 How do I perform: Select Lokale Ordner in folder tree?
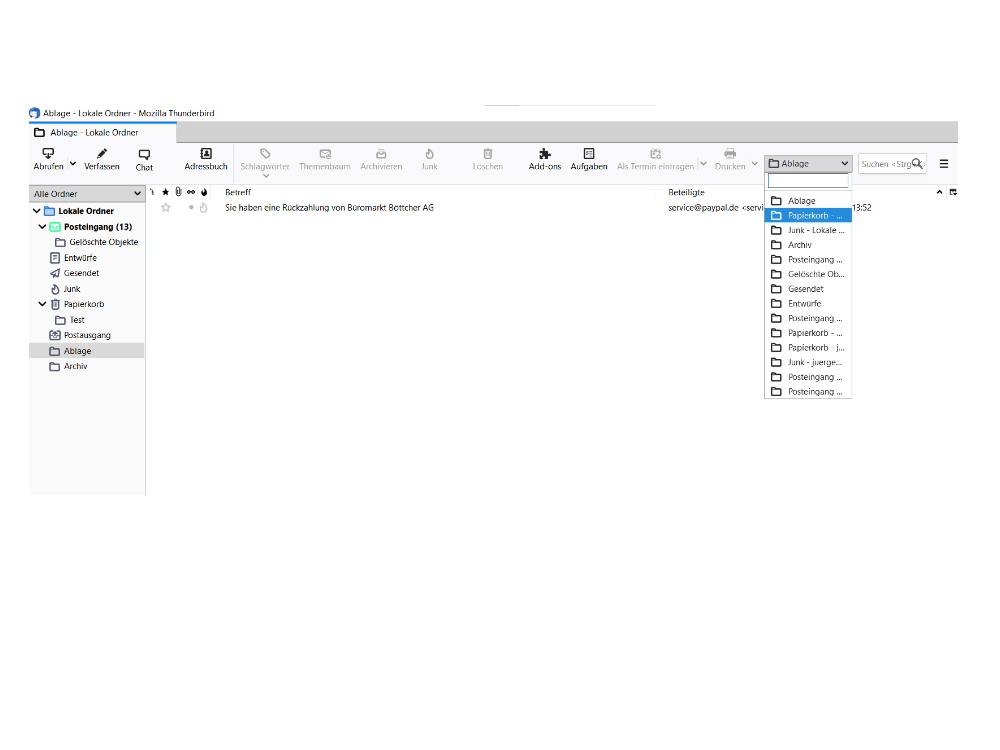coord(86,211)
